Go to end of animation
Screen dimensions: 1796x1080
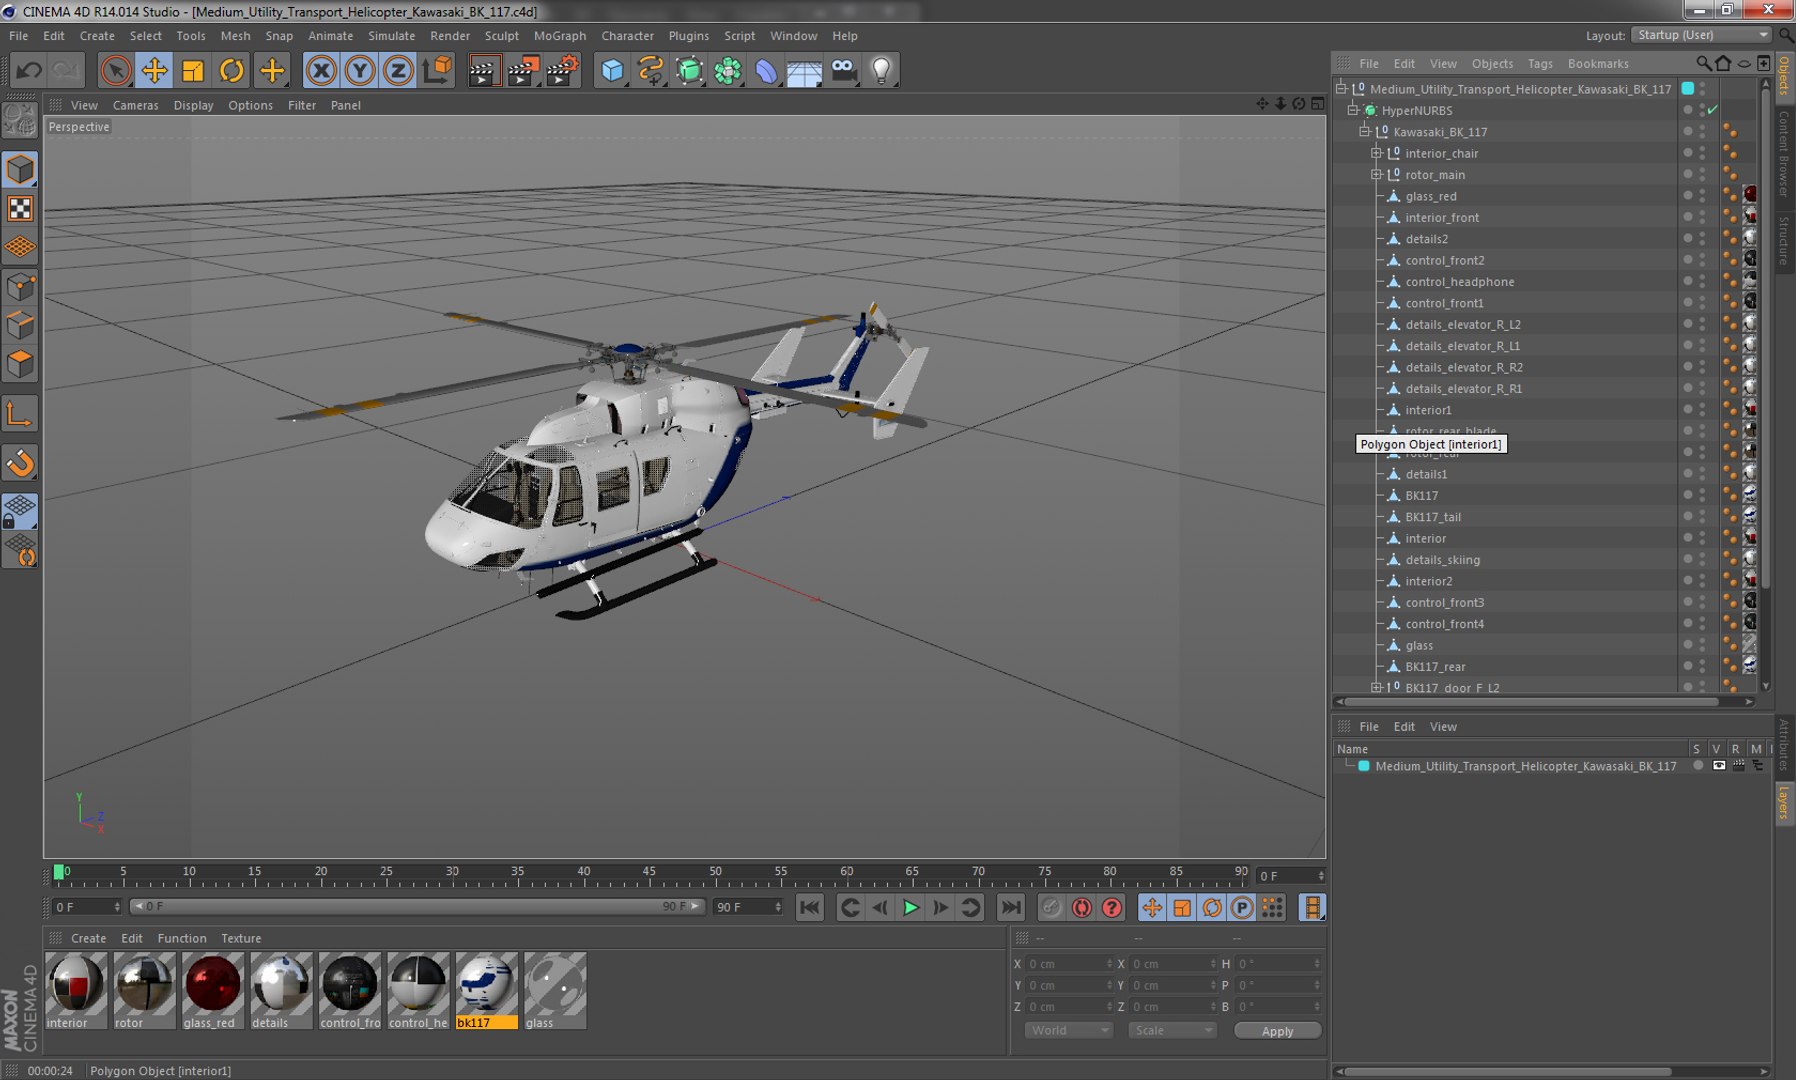(1011, 907)
